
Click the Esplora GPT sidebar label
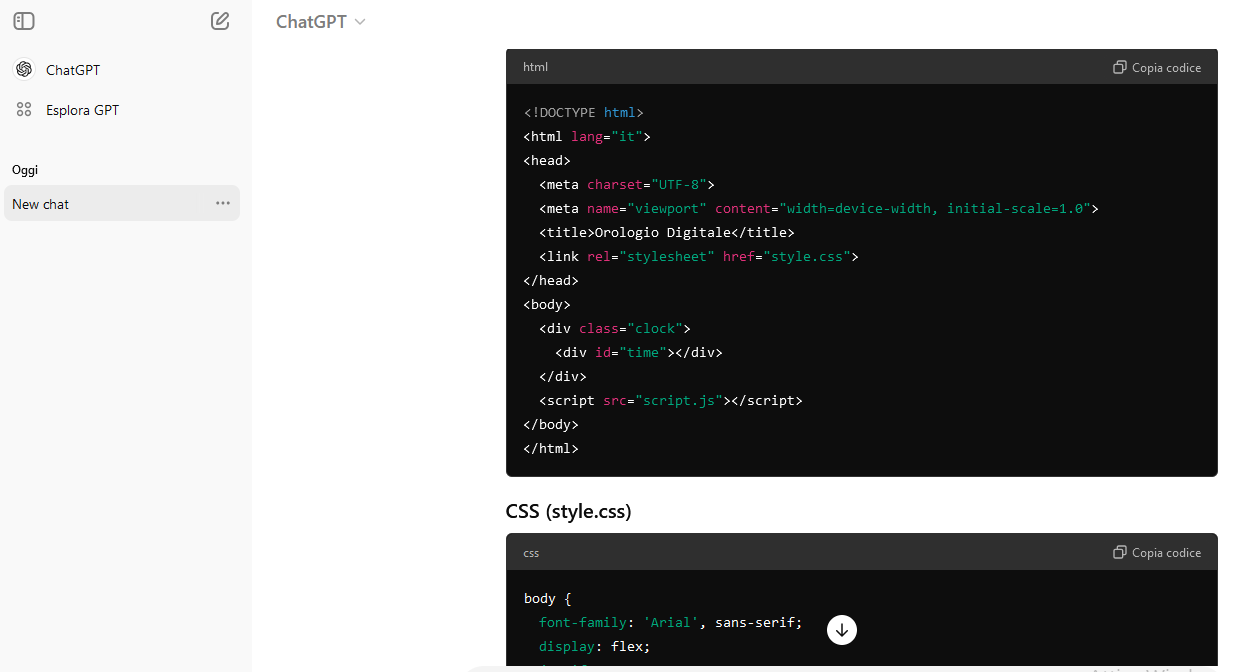click(x=82, y=110)
